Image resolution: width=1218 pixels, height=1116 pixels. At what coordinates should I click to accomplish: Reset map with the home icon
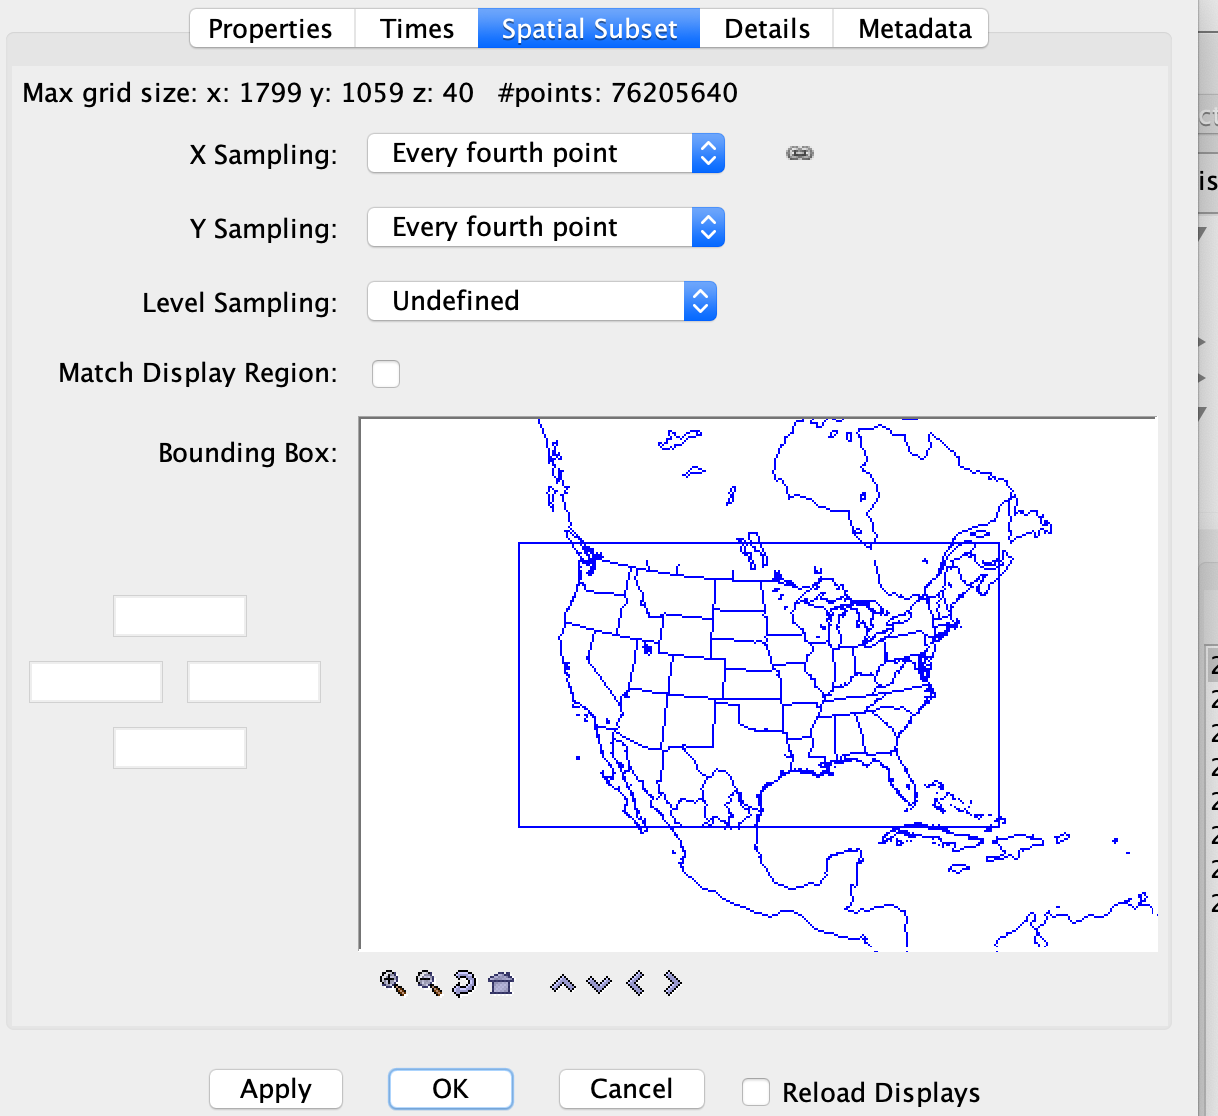point(501,983)
